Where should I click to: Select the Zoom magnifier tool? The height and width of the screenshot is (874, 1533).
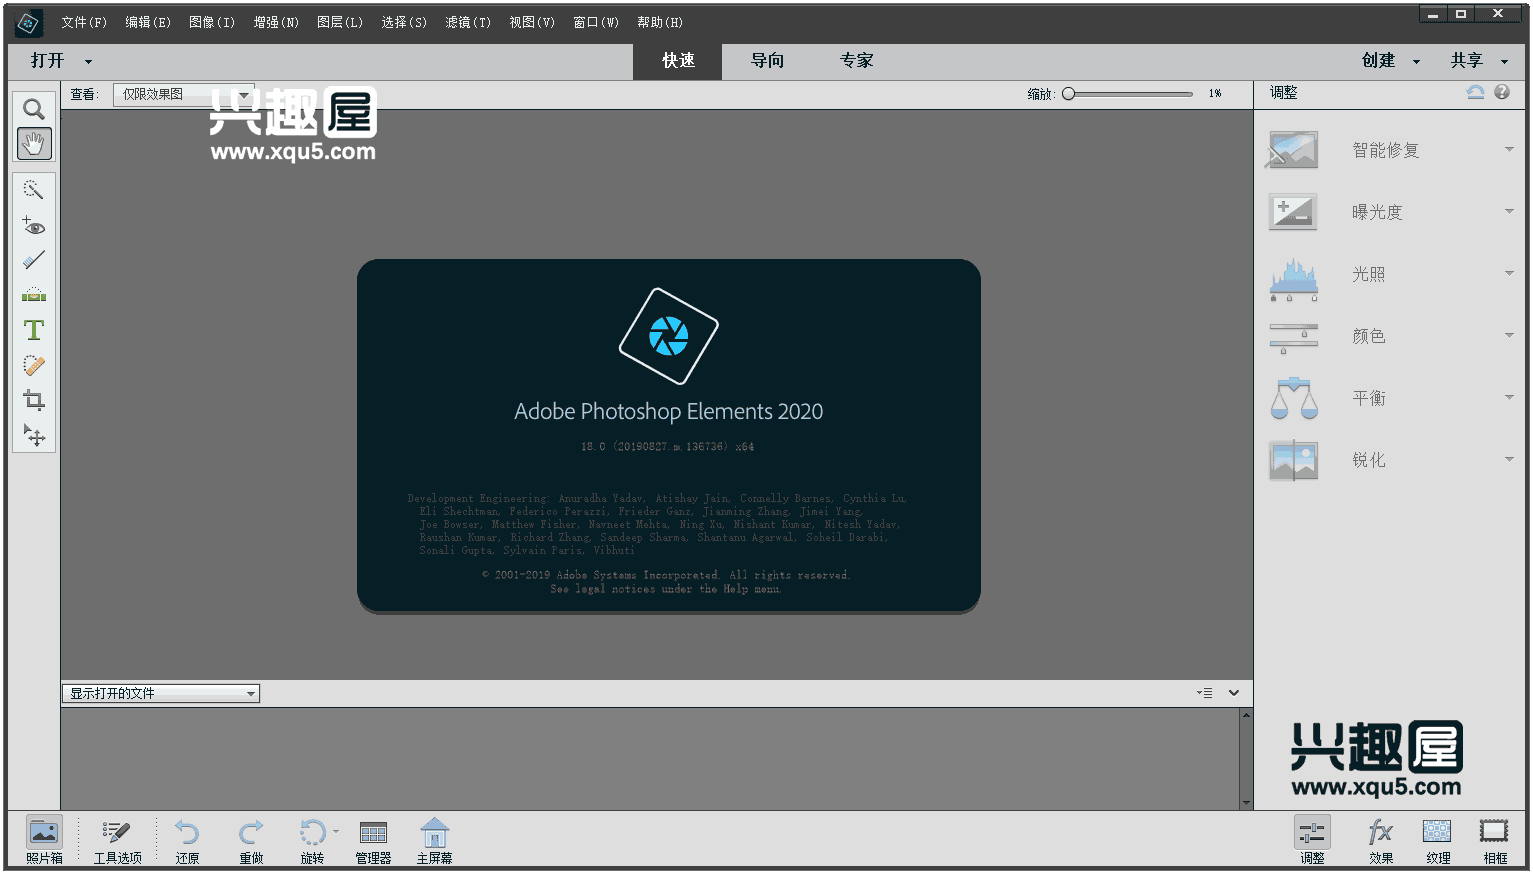(x=34, y=109)
